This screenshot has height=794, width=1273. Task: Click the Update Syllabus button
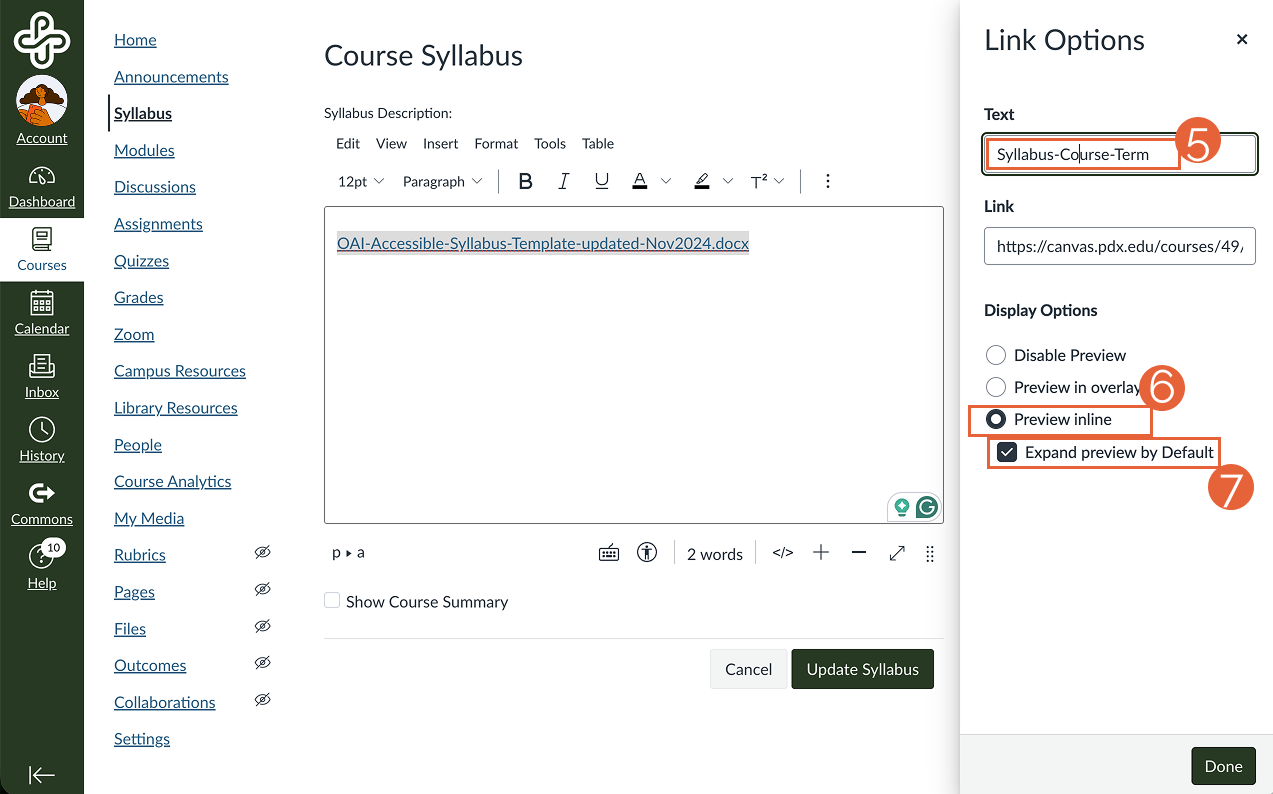(x=862, y=668)
